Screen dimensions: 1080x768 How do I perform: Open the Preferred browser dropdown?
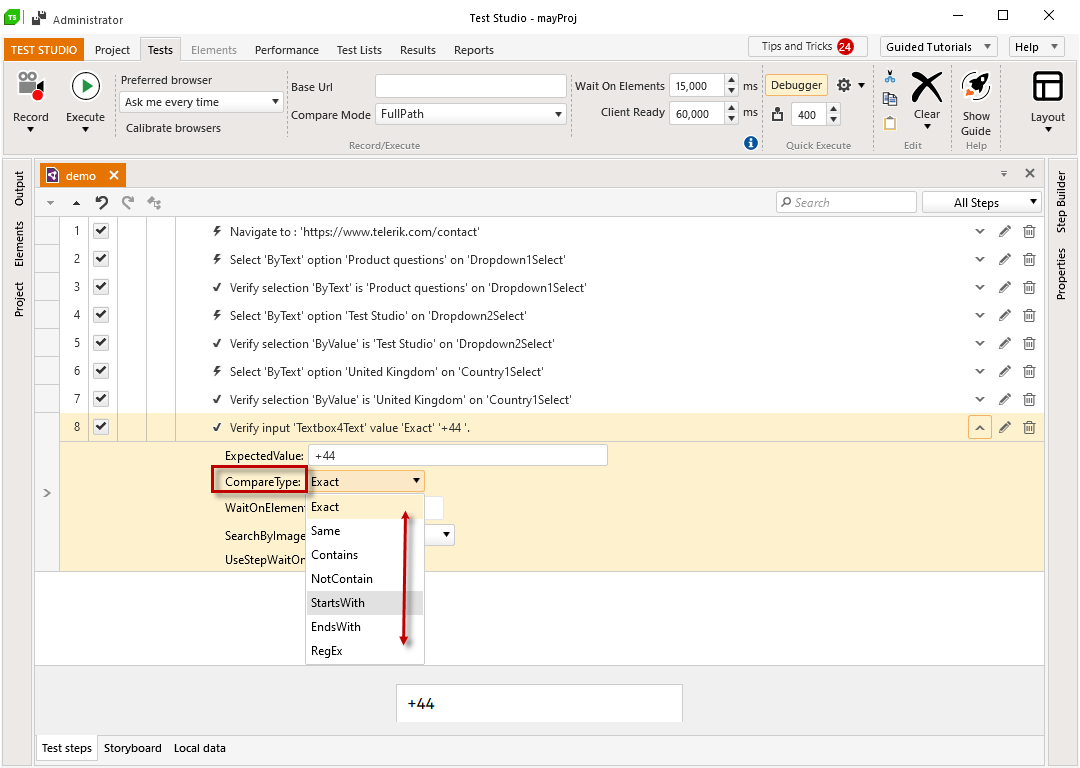click(201, 102)
